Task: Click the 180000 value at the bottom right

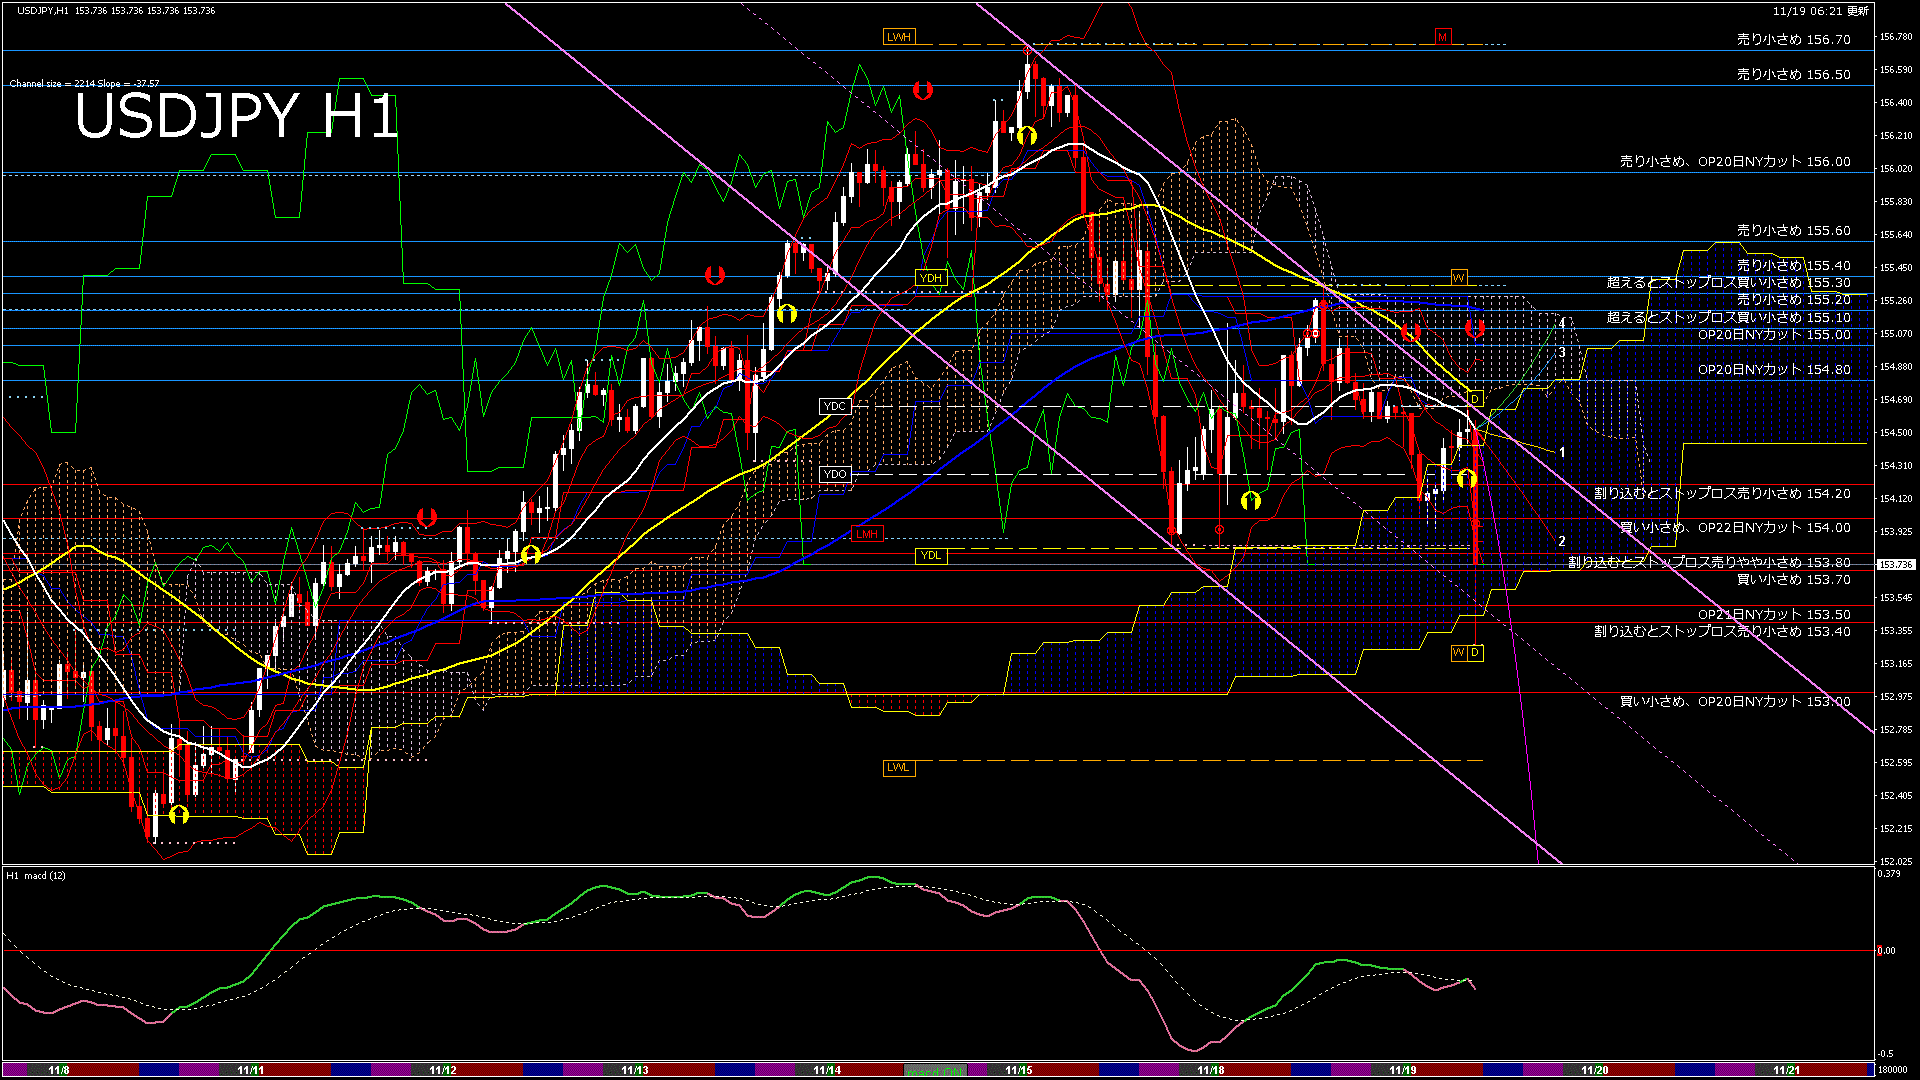Action: tap(1894, 1070)
